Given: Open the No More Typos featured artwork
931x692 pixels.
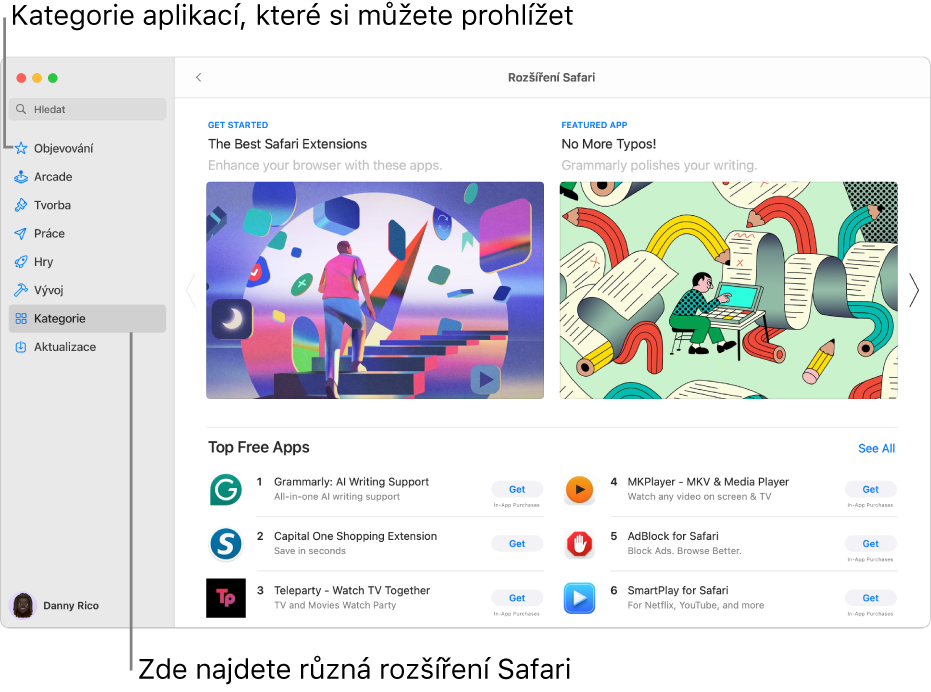Looking at the screenshot, I should [x=728, y=290].
